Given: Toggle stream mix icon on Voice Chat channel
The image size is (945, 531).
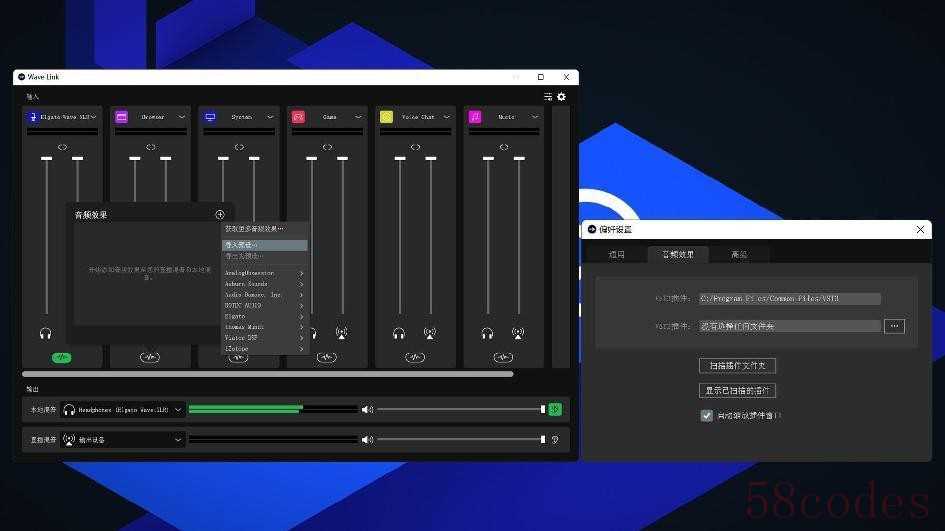Looking at the screenshot, I should pos(430,333).
